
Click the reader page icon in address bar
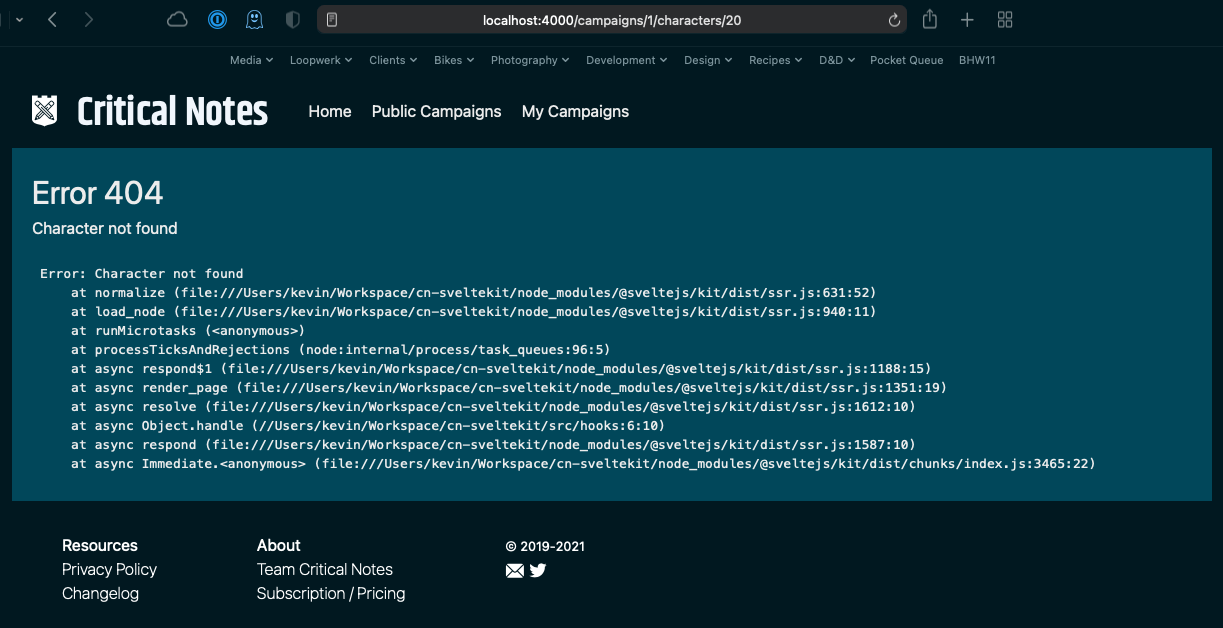332,20
